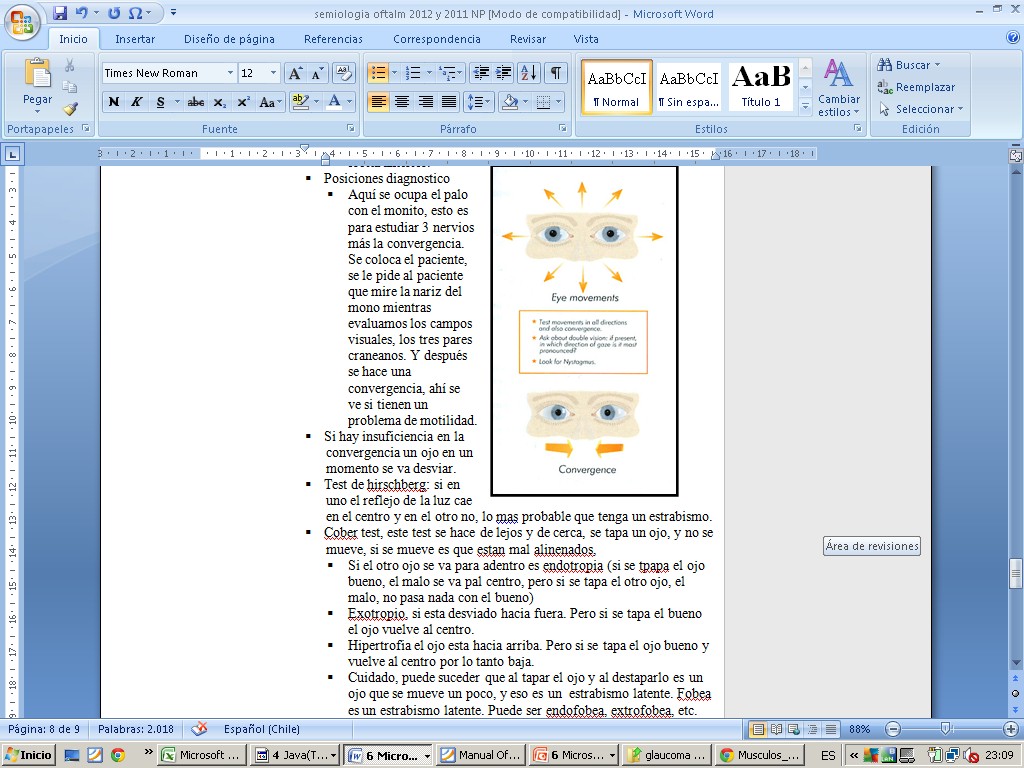
Task: Toggle the bulleted list button
Action: pyautogui.click(x=378, y=73)
